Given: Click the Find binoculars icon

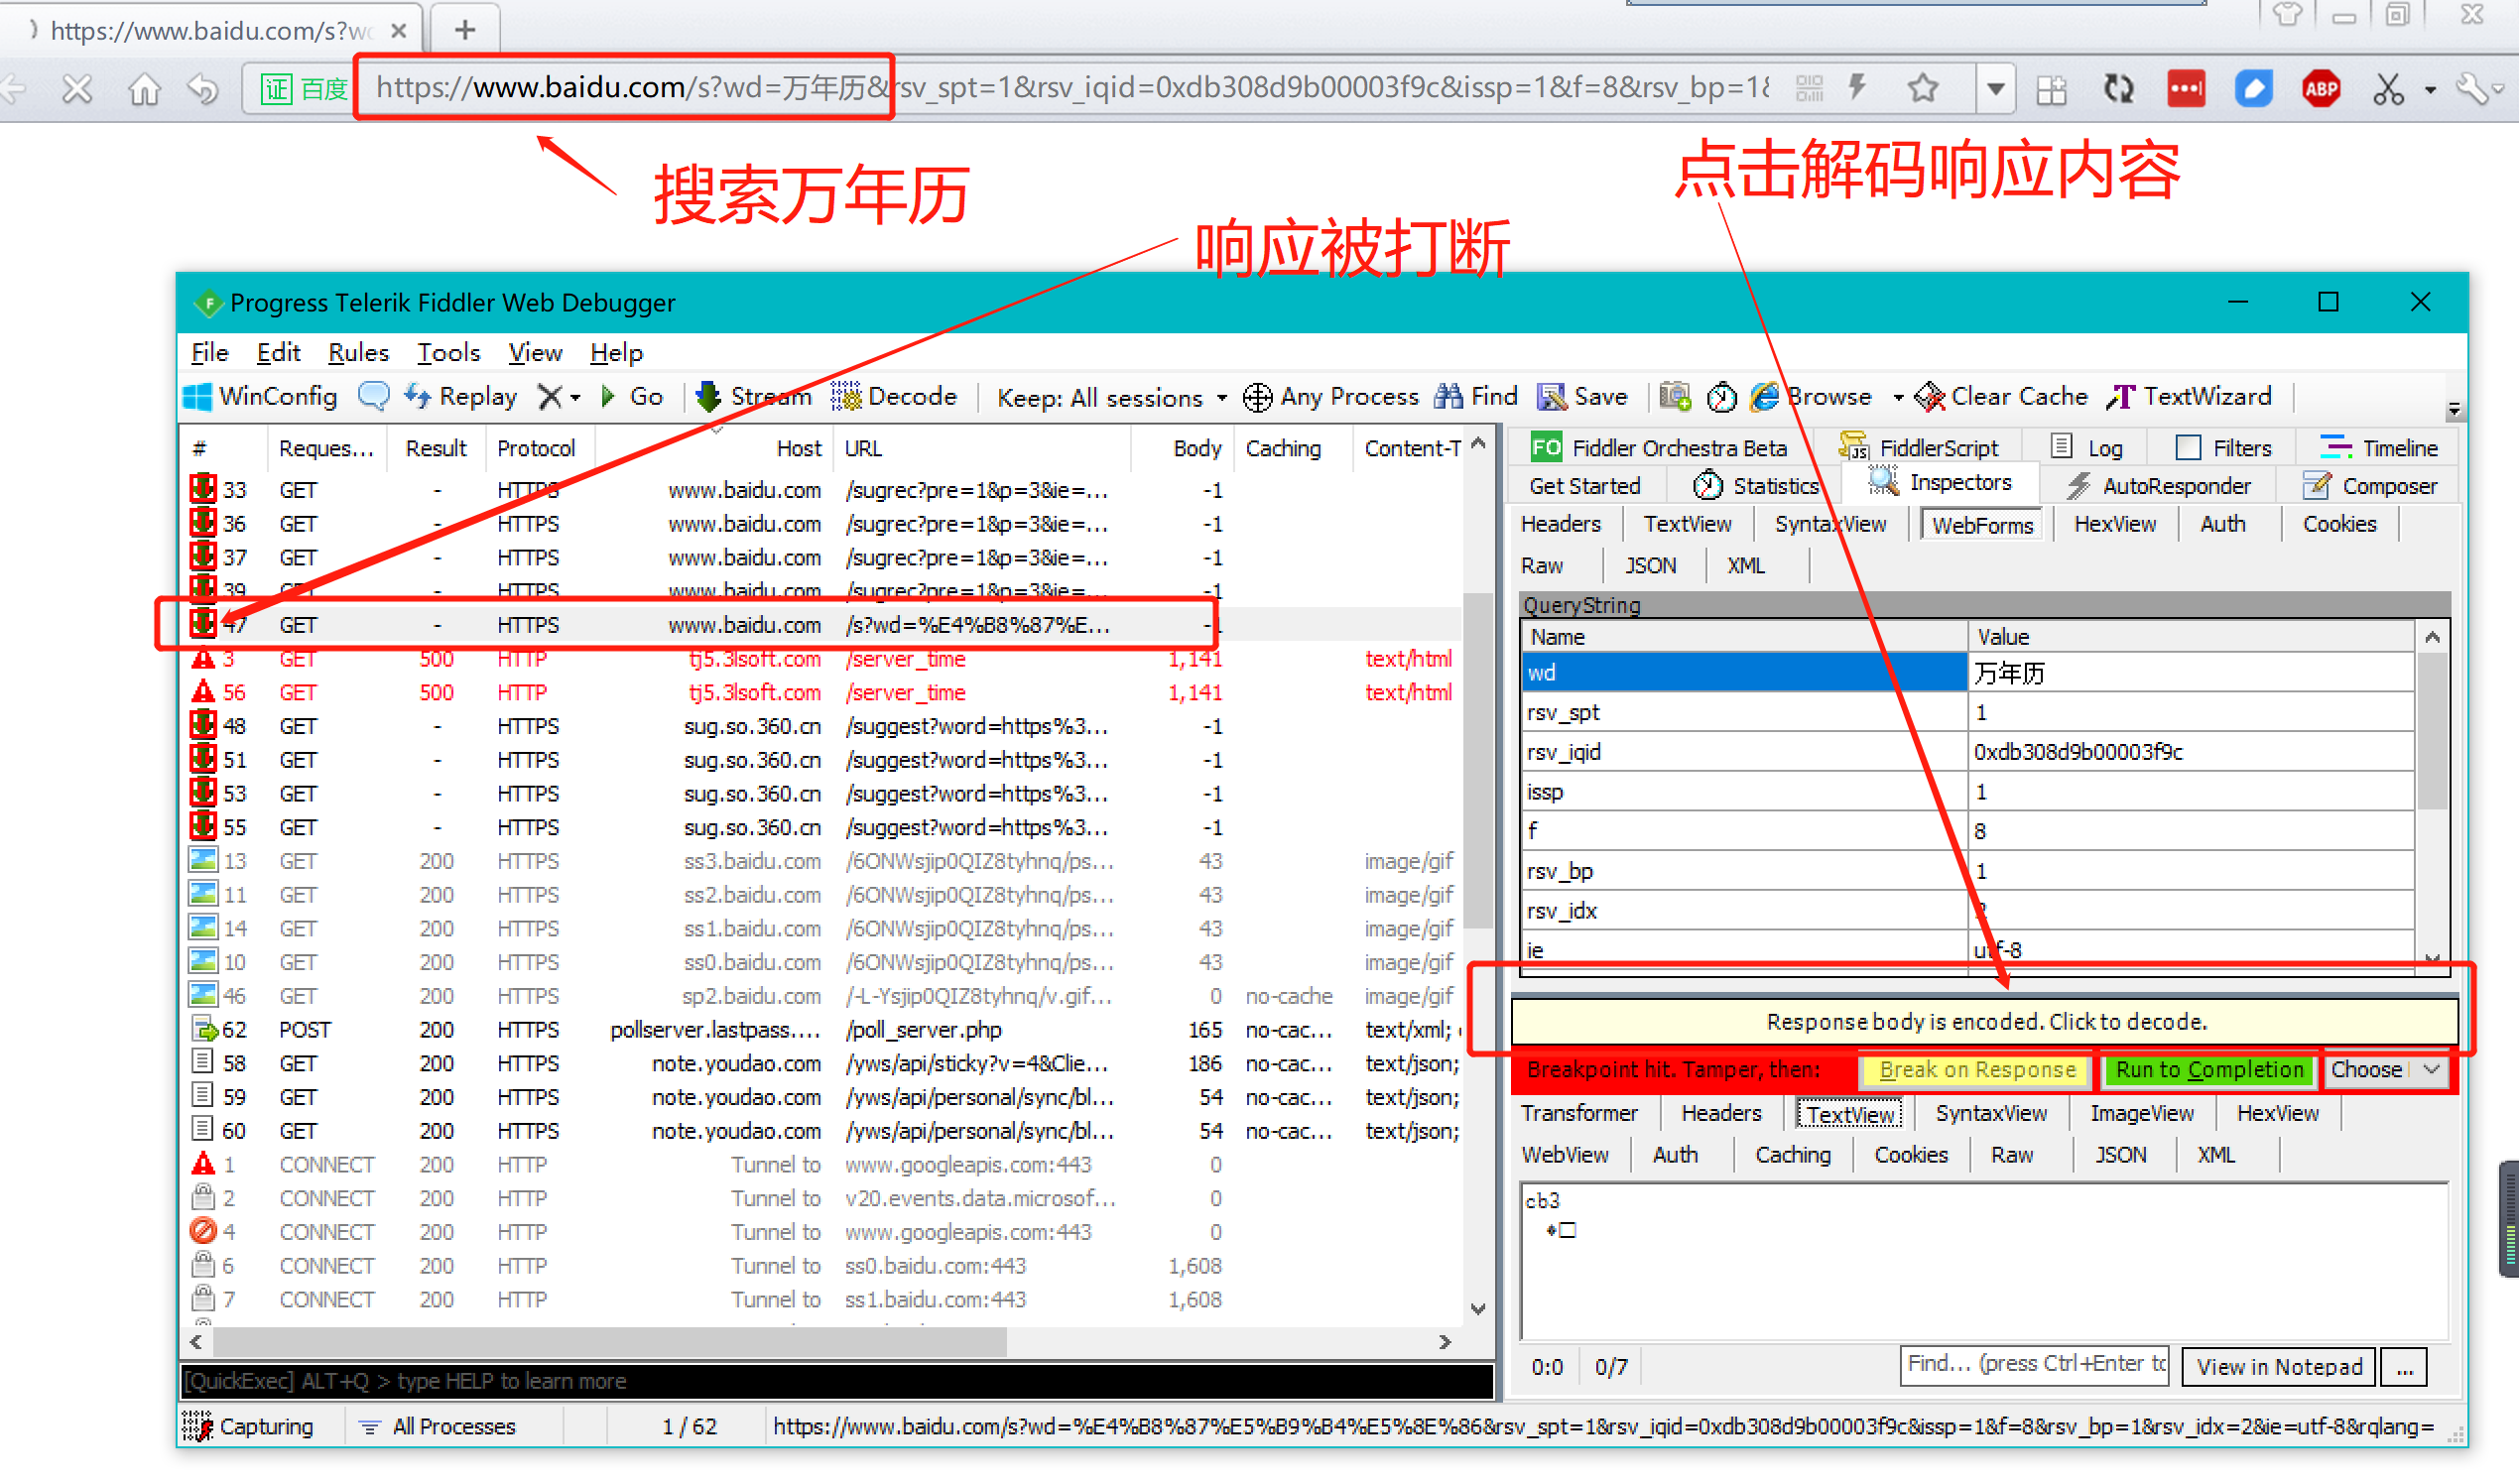Looking at the screenshot, I should click(1448, 397).
